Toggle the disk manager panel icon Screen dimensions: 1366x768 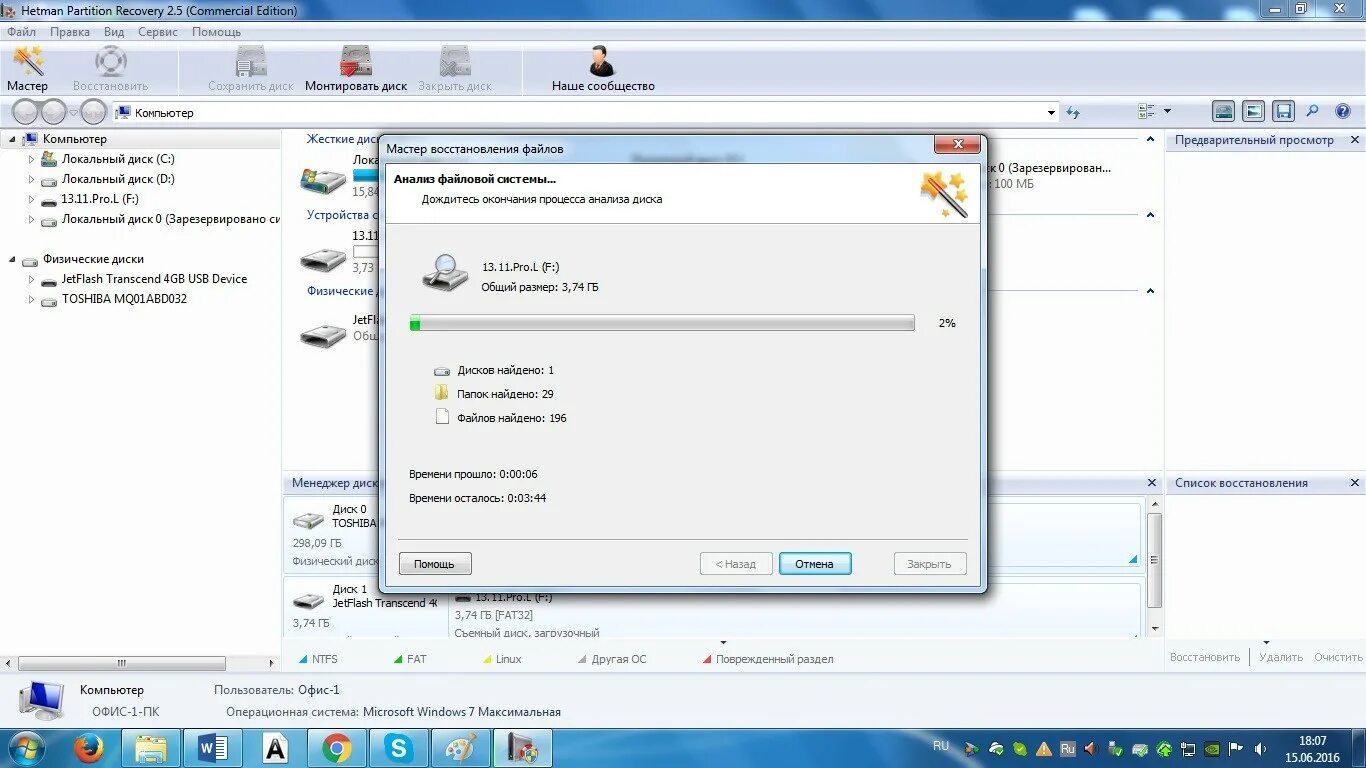pyautogui.click(x=1224, y=112)
